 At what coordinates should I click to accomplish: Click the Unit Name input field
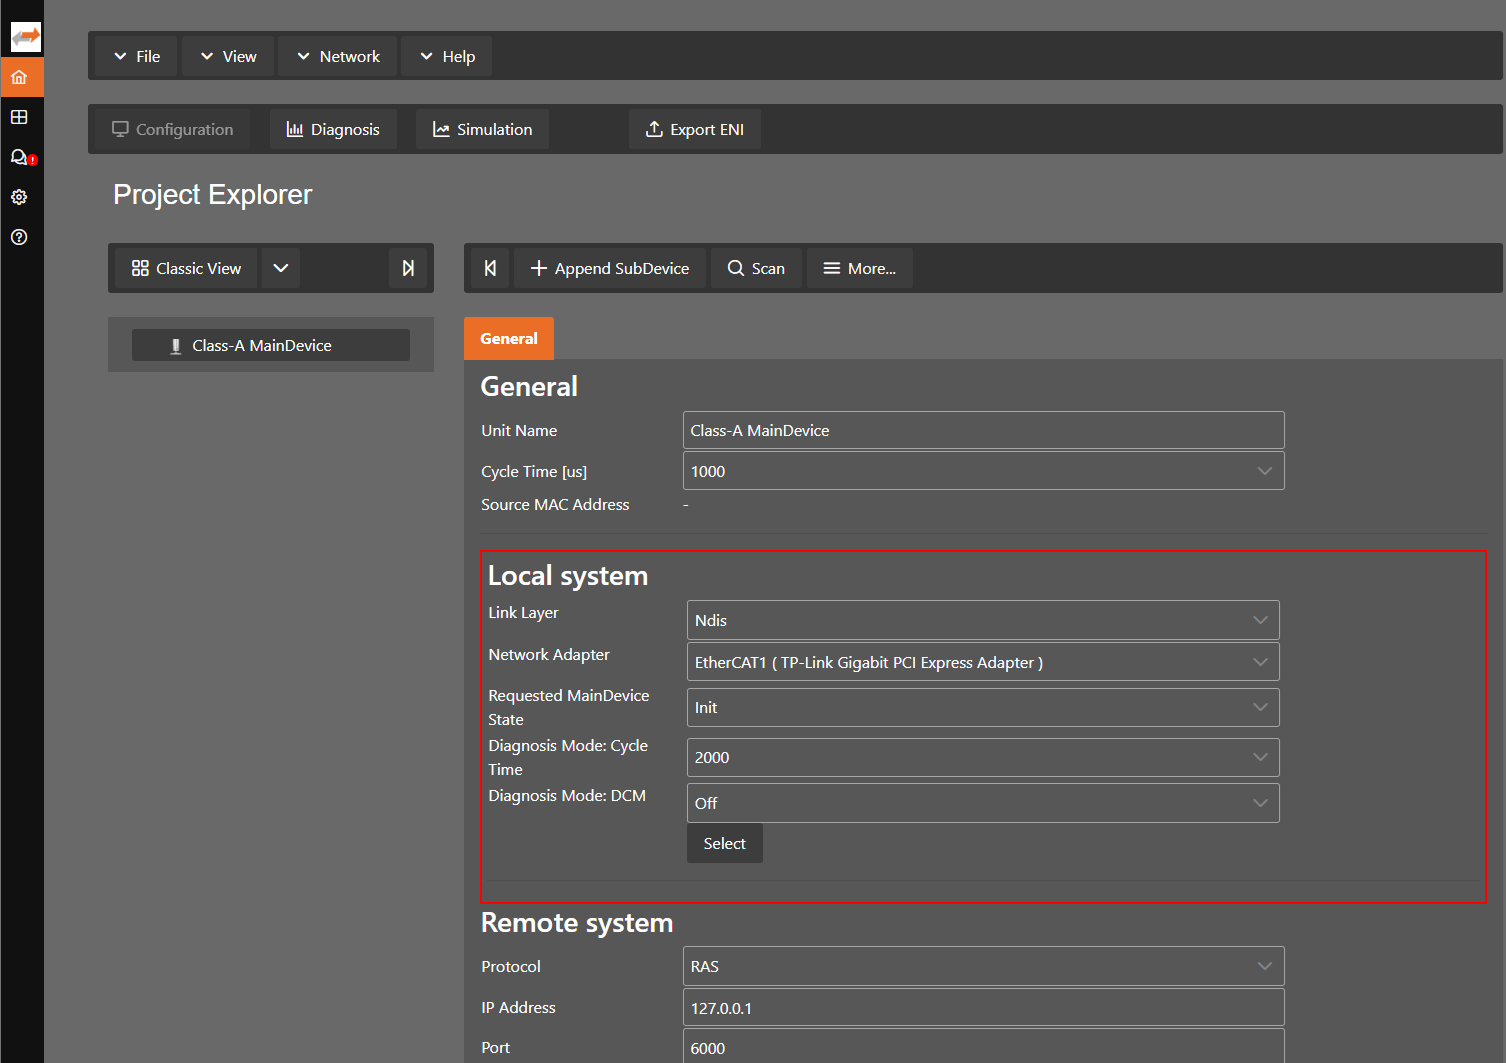(984, 430)
